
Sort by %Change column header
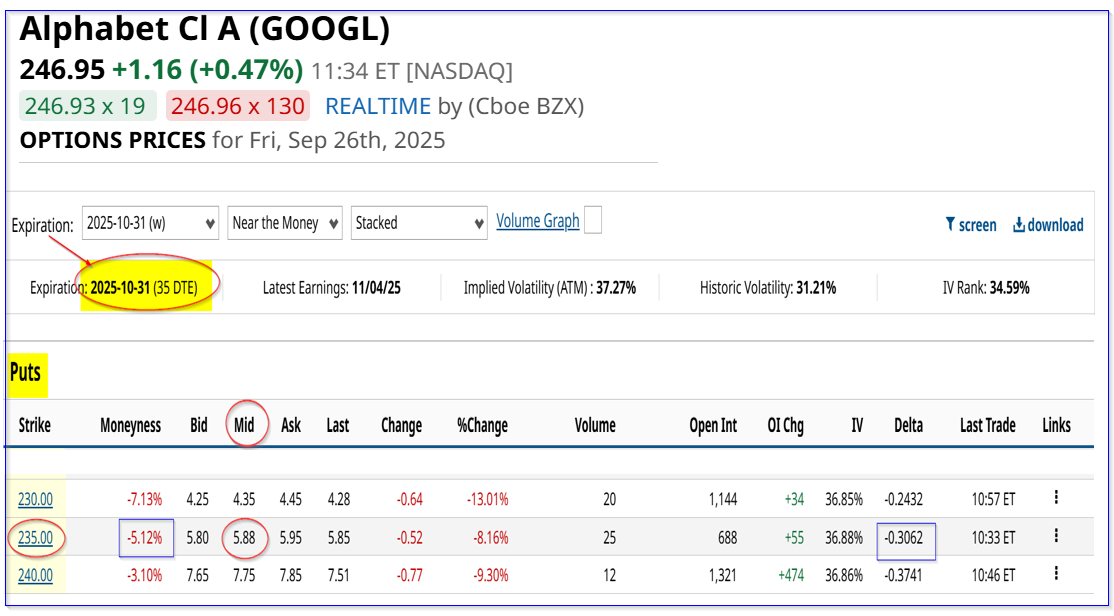482,426
